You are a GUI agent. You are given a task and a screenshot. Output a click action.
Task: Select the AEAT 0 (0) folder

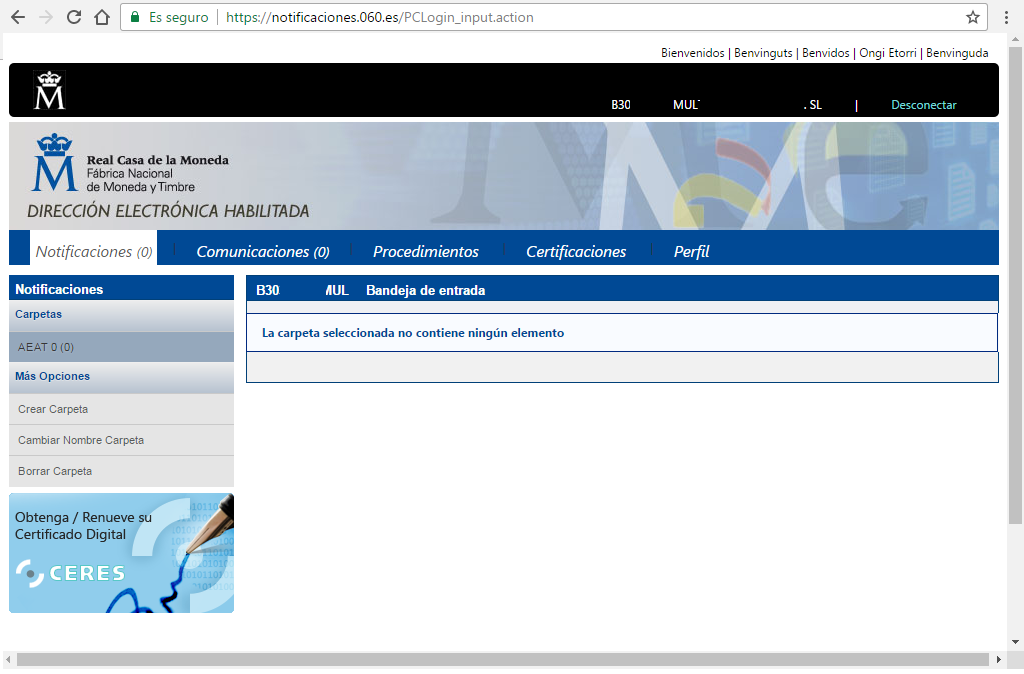click(x=46, y=347)
